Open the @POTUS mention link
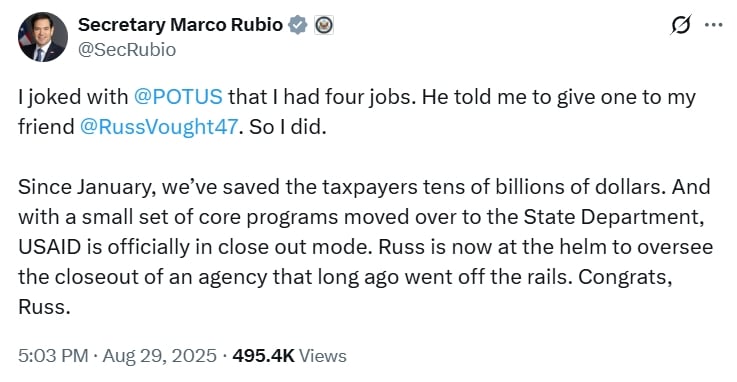 click(178, 97)
